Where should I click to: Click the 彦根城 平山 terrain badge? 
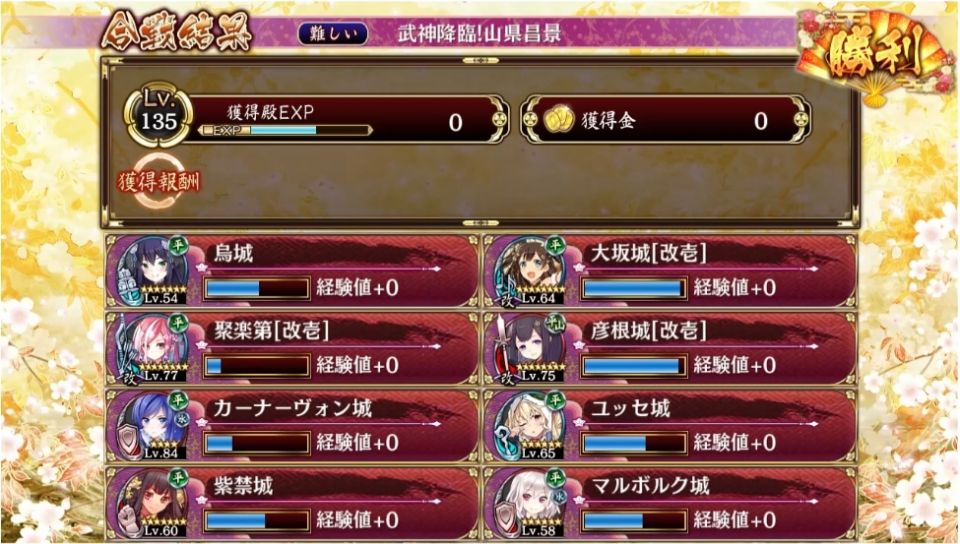[x=556, y=324]
